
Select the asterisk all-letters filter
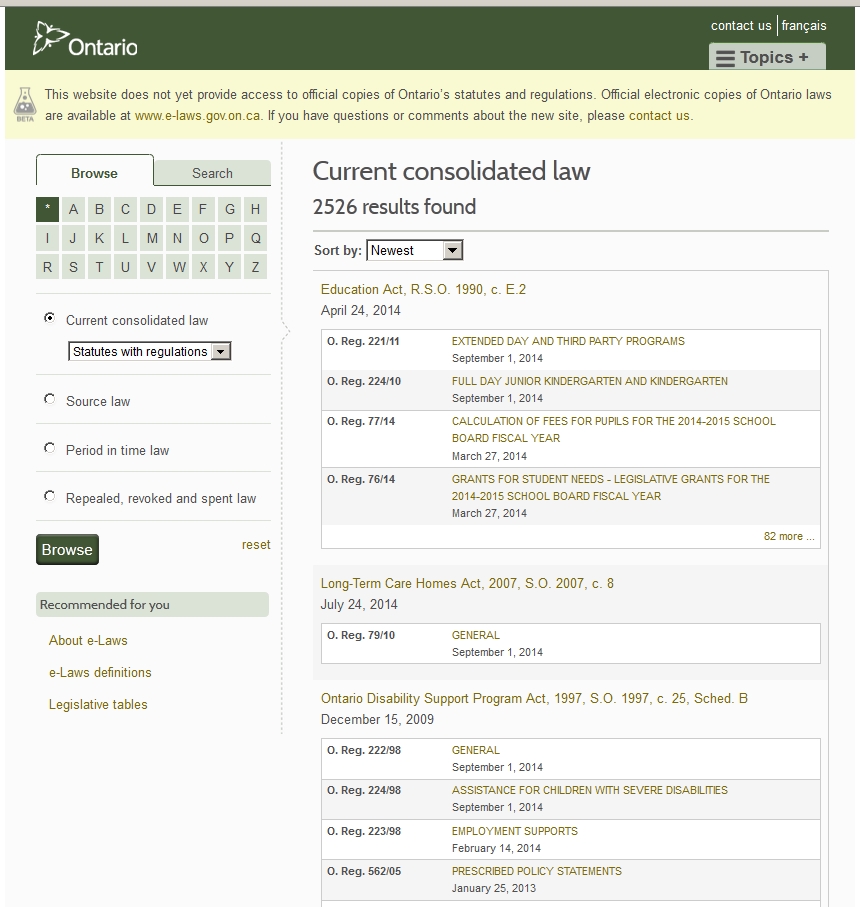[x=47, y=209]
